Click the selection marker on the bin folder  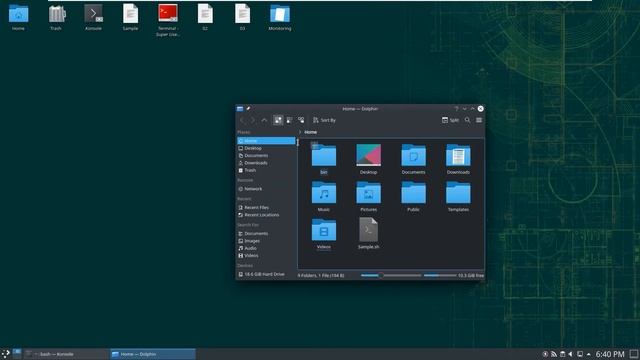click(x=314, y=145)
